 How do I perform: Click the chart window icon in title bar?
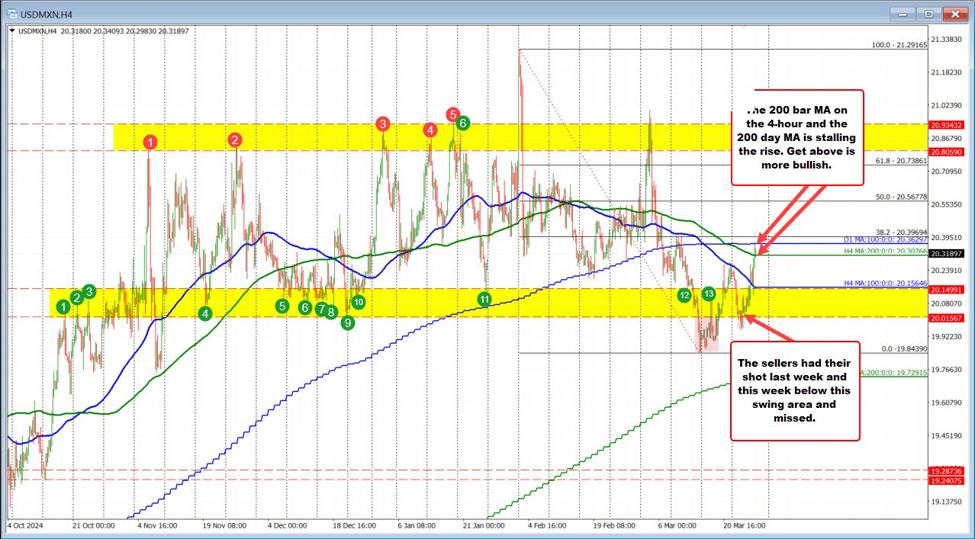pos(10,13)
